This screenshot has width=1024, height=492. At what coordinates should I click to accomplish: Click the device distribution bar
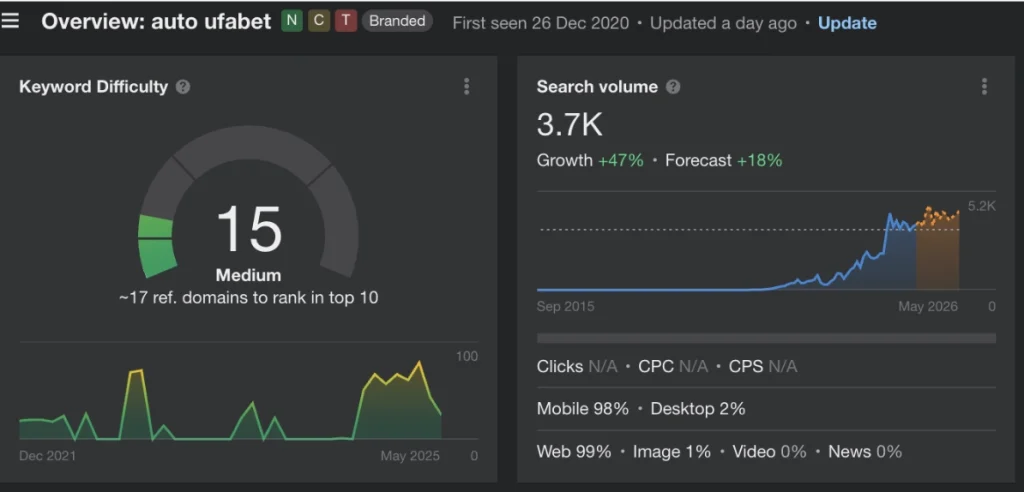(x=765, y=338)
